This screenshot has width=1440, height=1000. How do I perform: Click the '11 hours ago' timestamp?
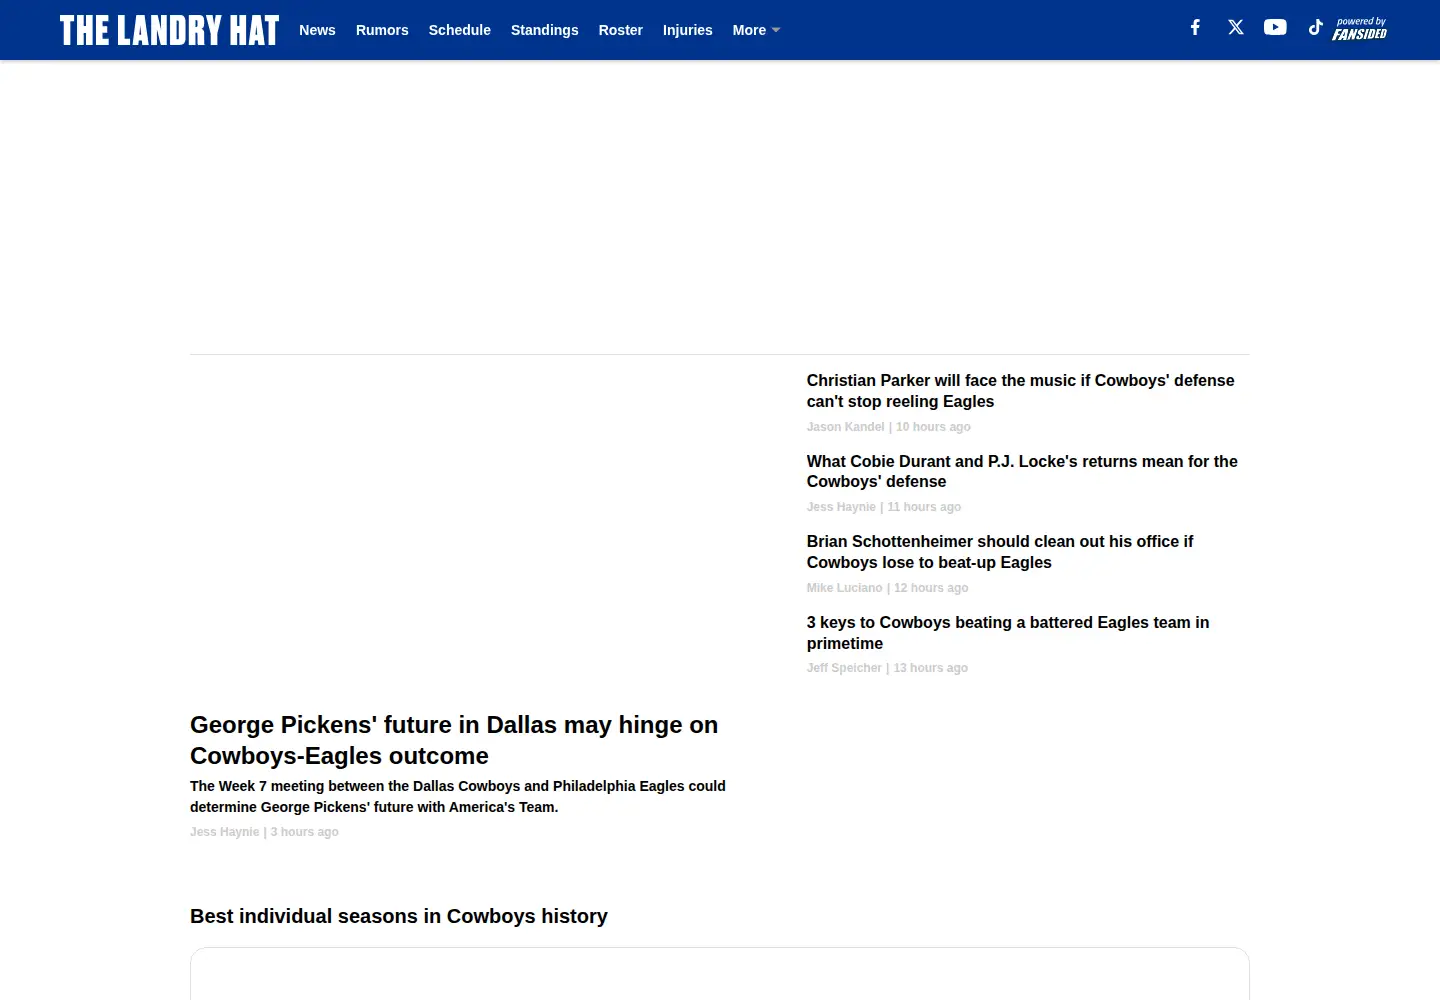(x=924, y=507)
